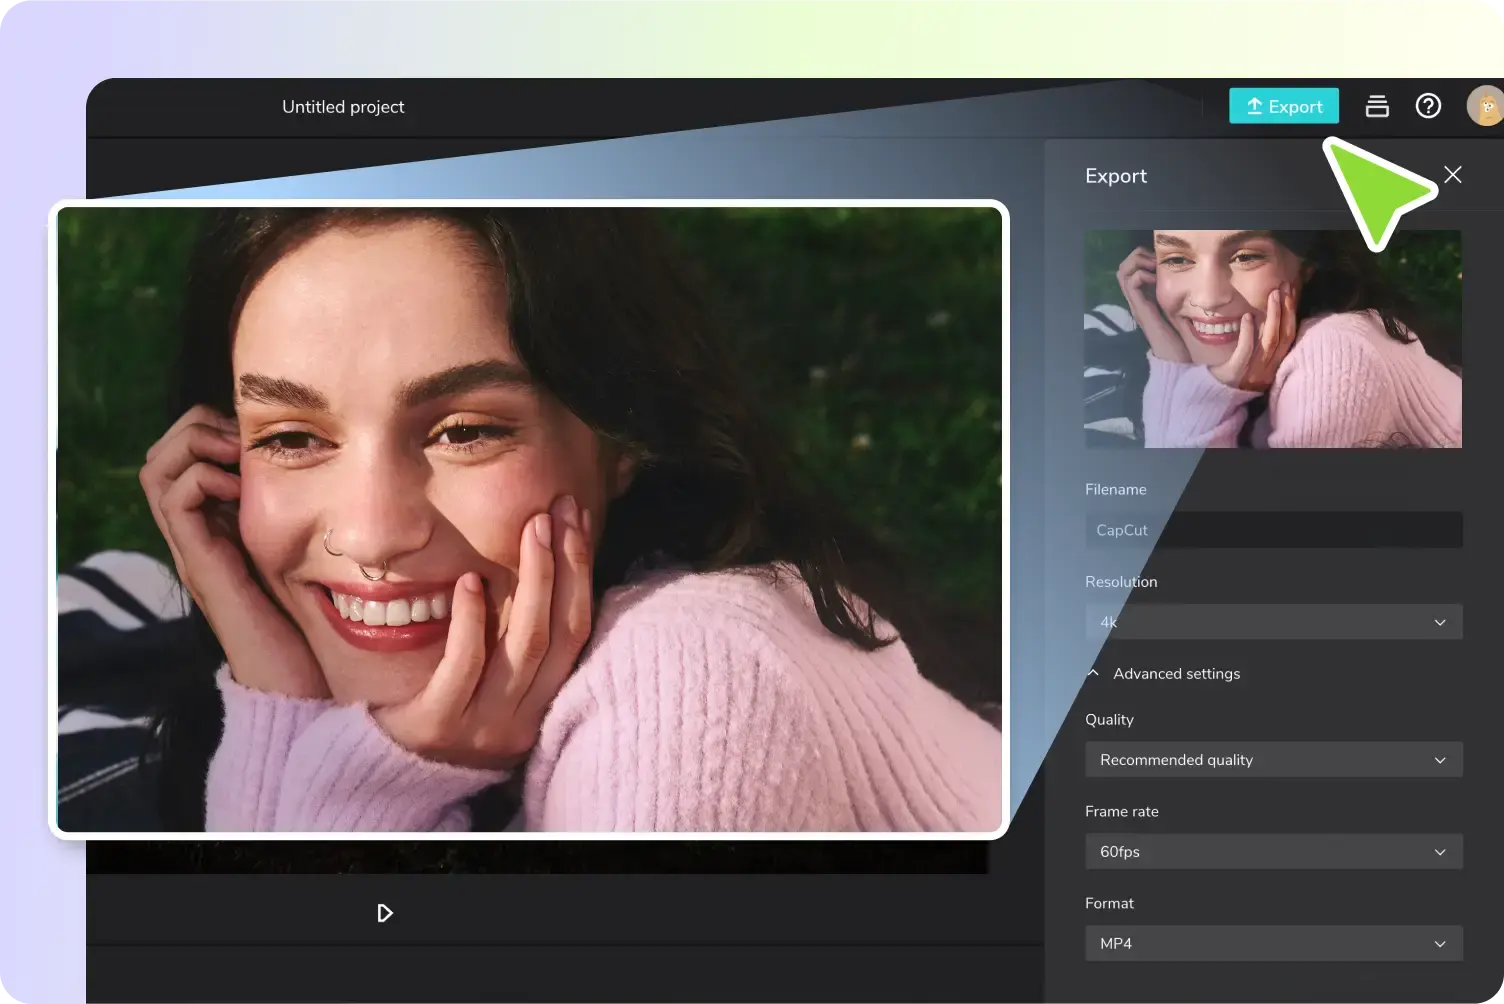Collapse Advanced settings using its chevron
1504x1004 pixels.
coord(1093,673)
